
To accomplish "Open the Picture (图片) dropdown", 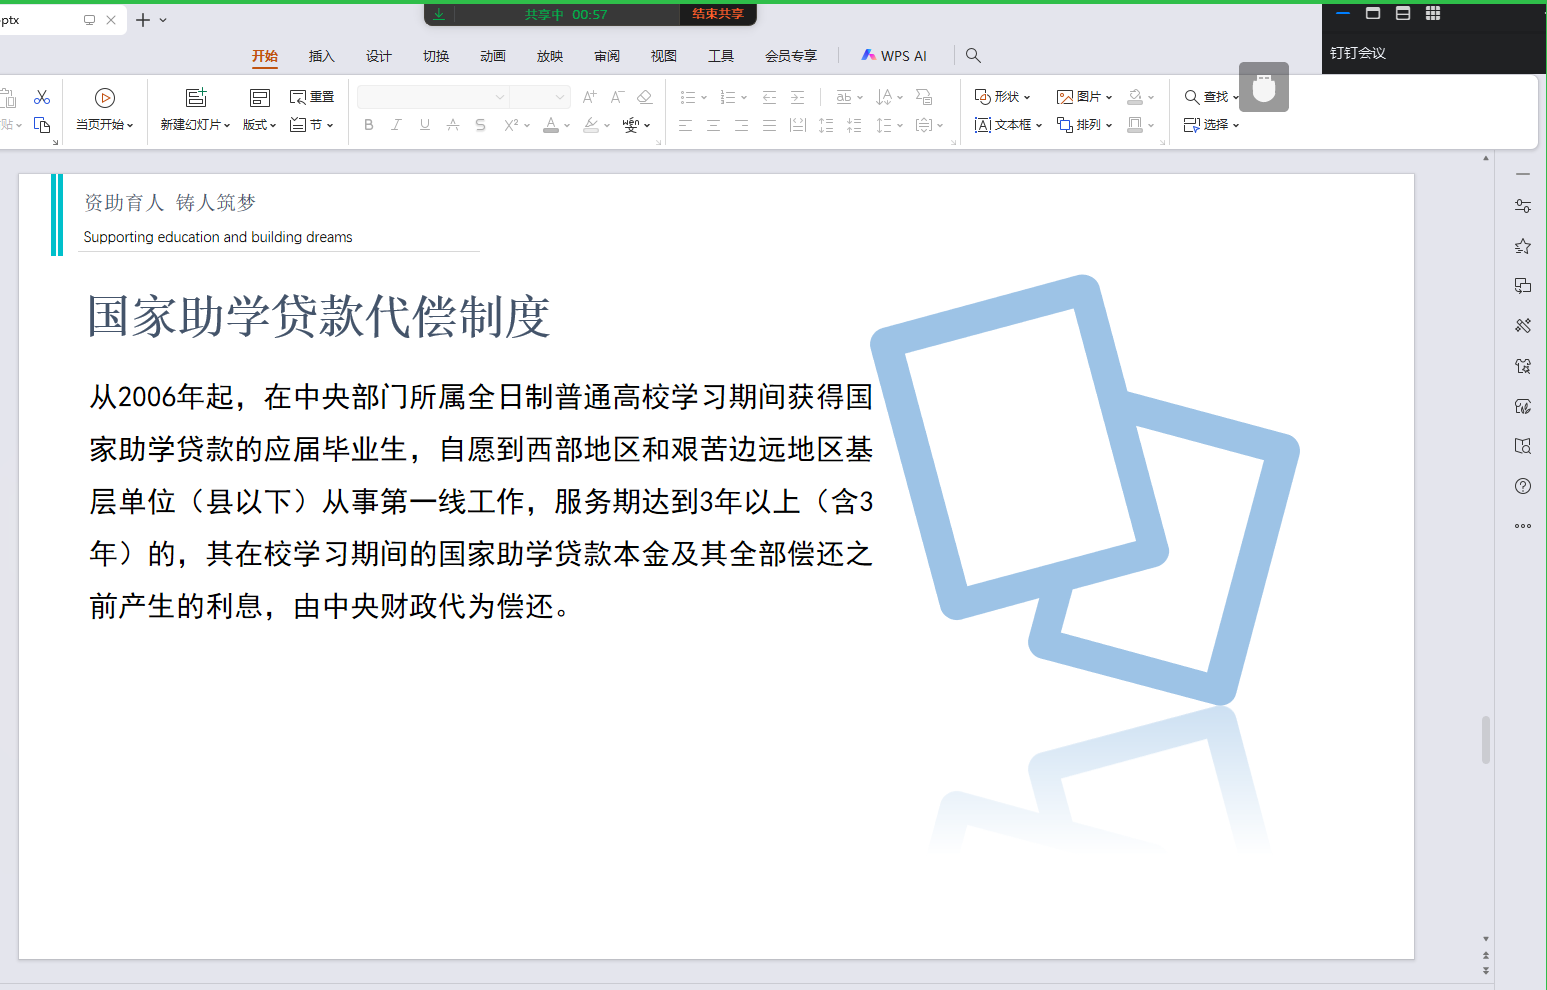I will [1085, 97].
